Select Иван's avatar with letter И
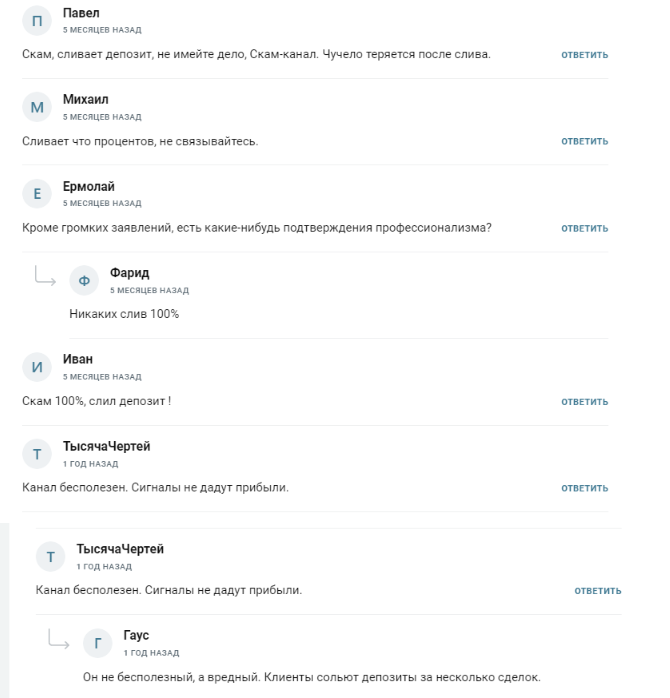 pyautogui.click(x=37, y=367)
